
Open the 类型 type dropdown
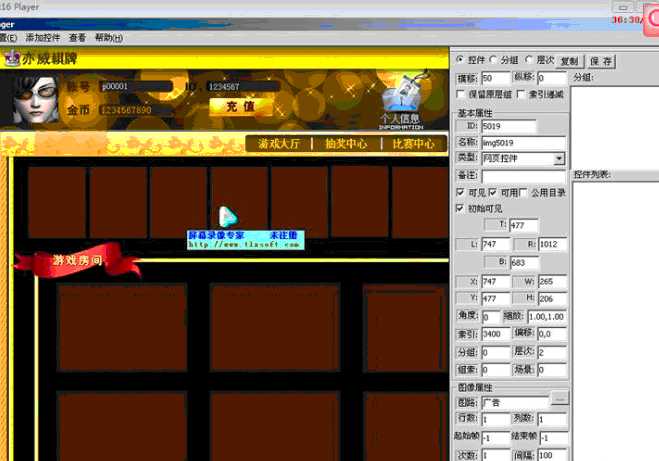point(559,159)
